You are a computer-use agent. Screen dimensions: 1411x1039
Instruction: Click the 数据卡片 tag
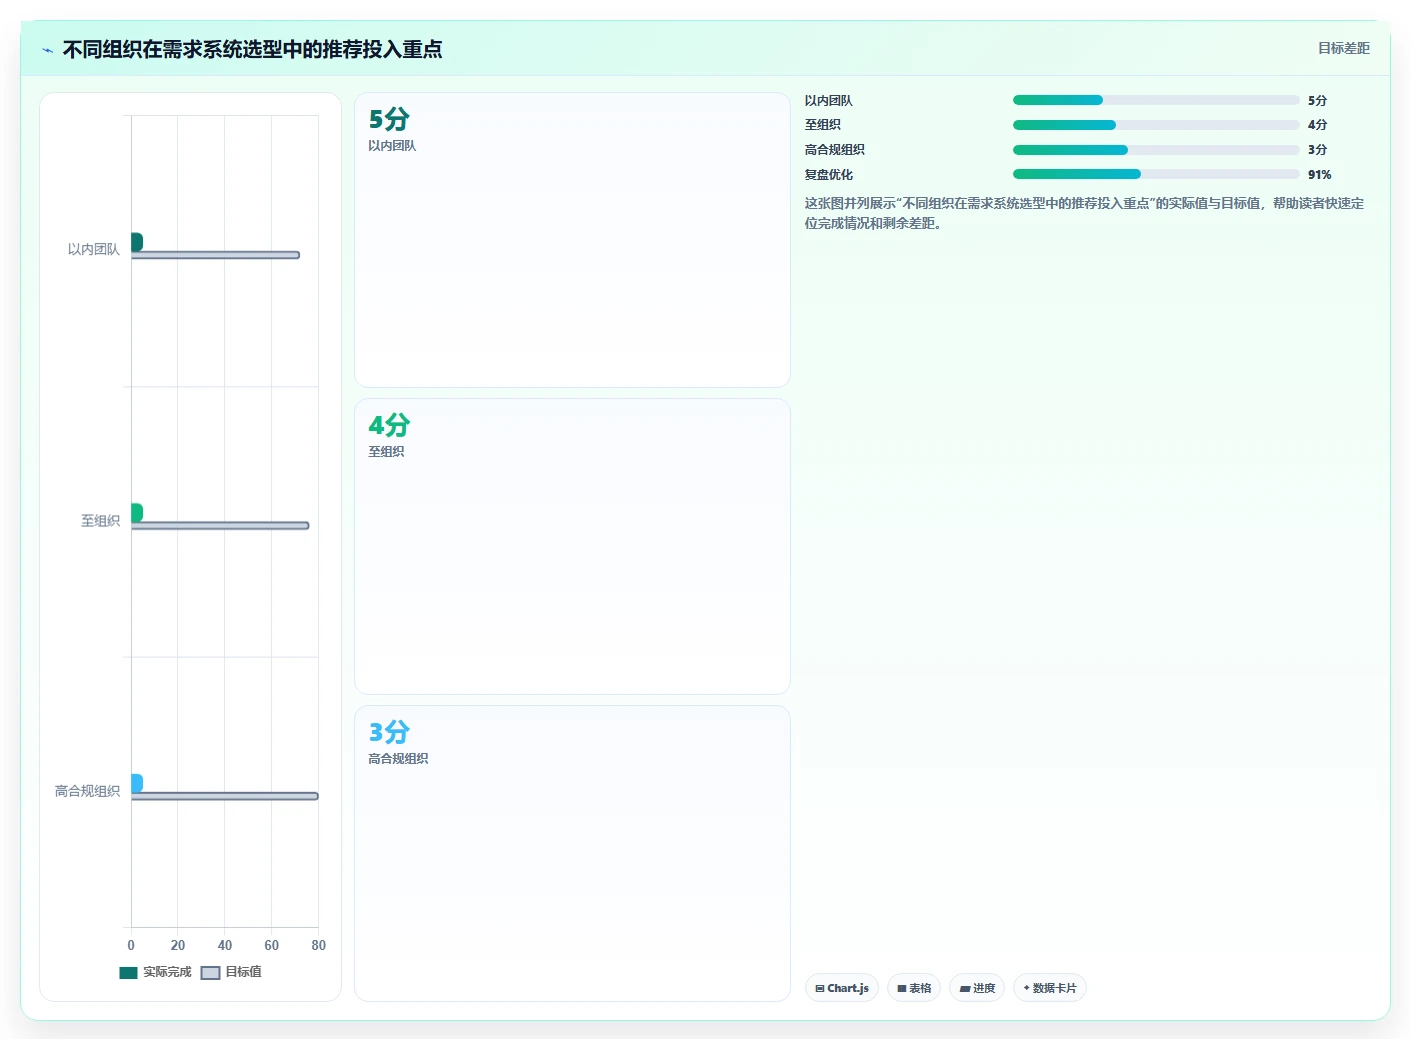[x=1050, y=988]
